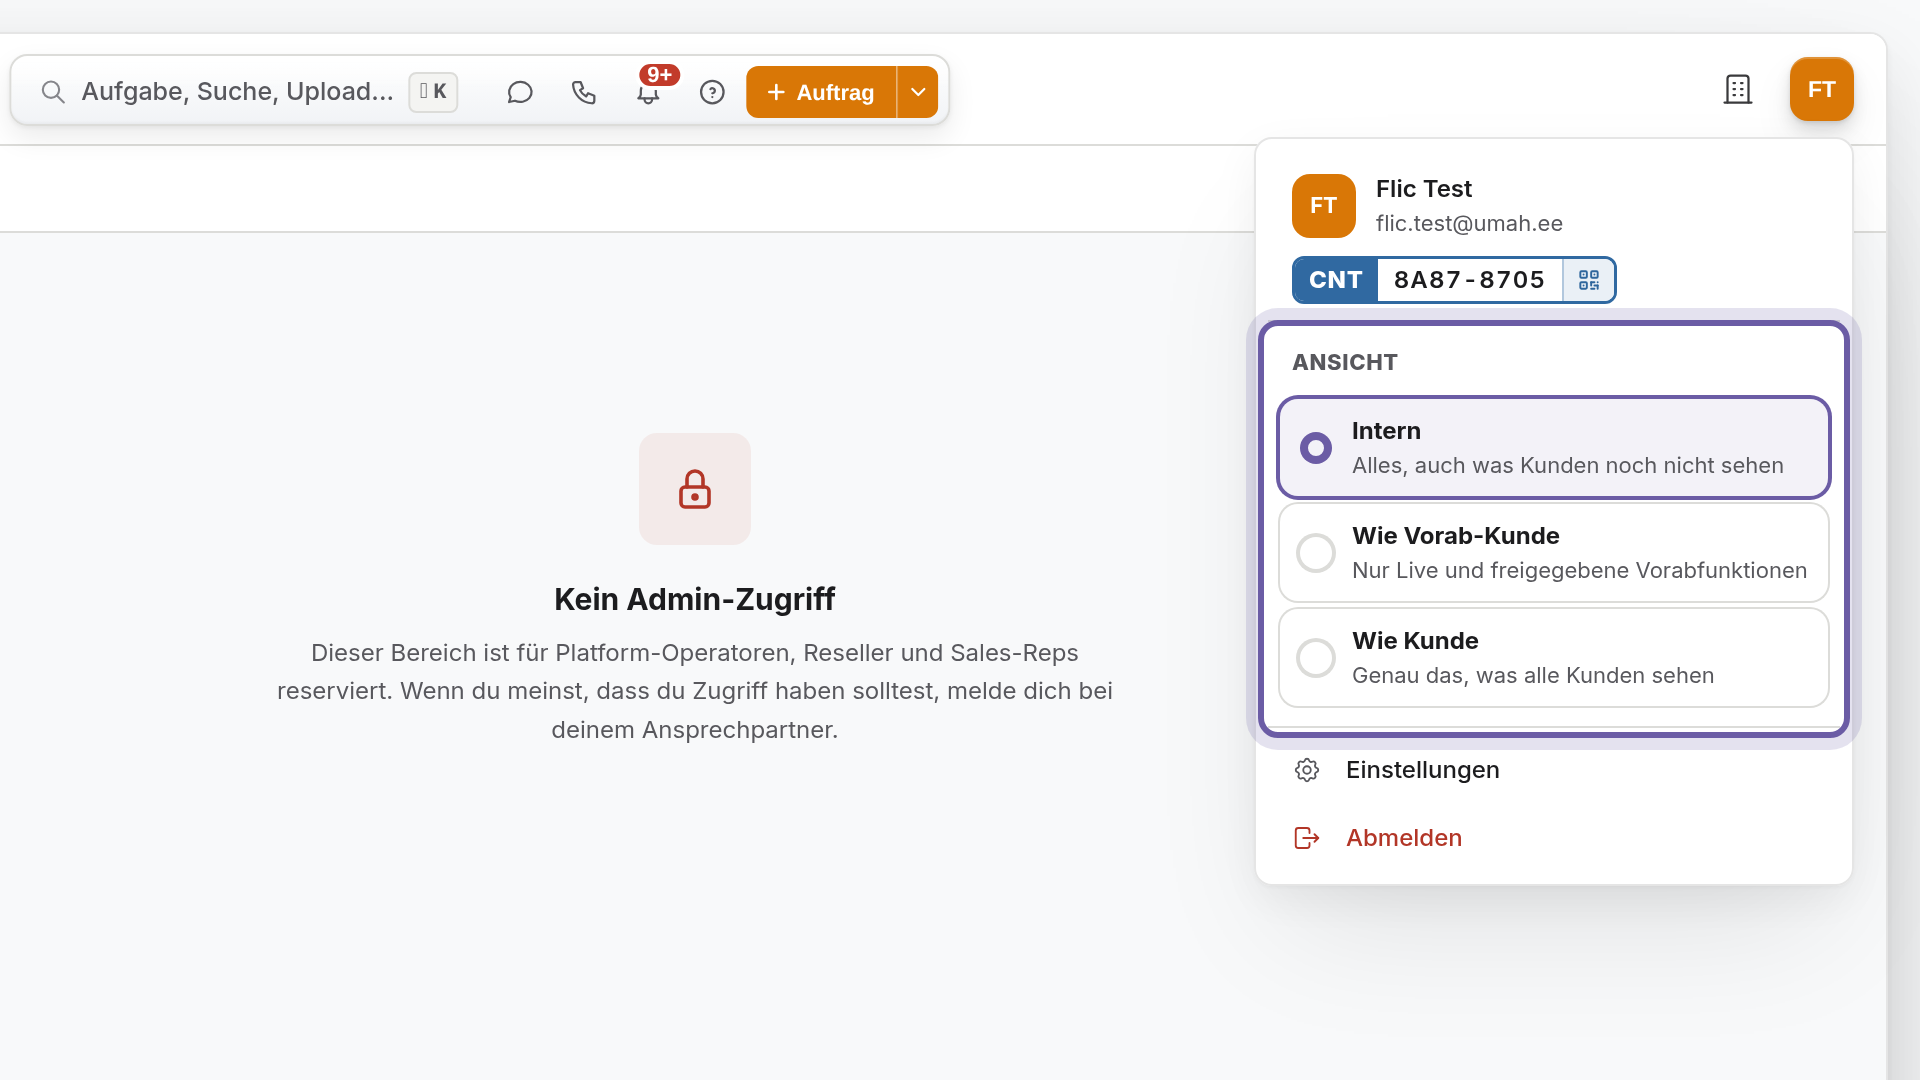Choose Abmelden to log out
The image size is (1920, 1080).
(x=1553, y=838)
